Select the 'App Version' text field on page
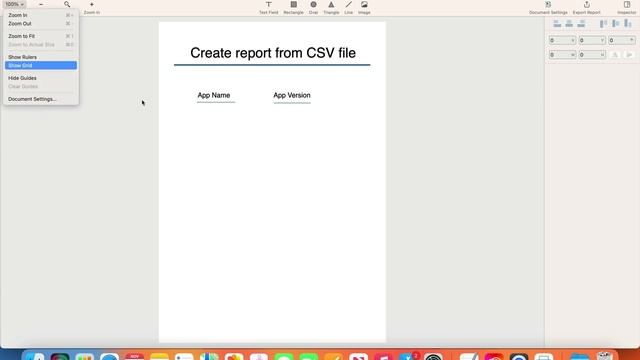Image resolution: width=640 pixels, height=360 pixels. click(x=292, y=96)
